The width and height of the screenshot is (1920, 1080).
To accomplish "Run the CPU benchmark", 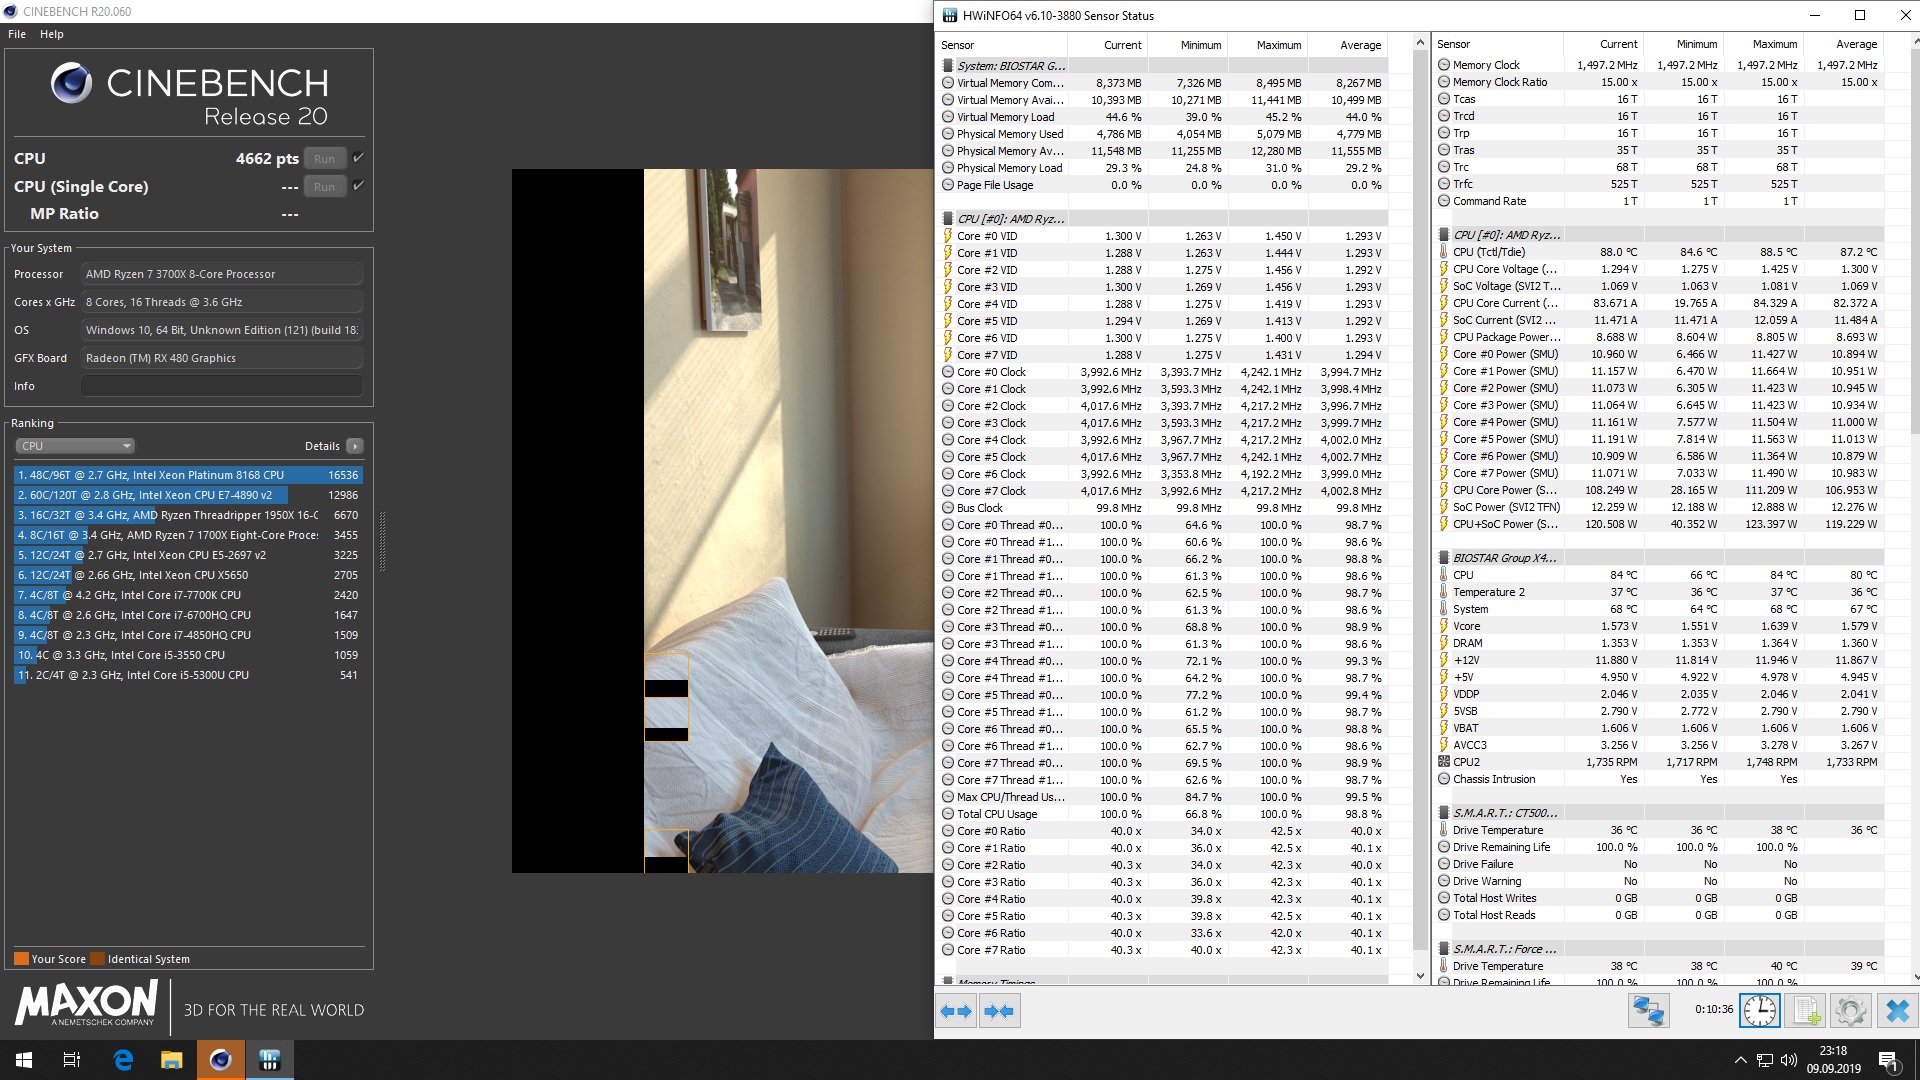I will click(325, 159).
